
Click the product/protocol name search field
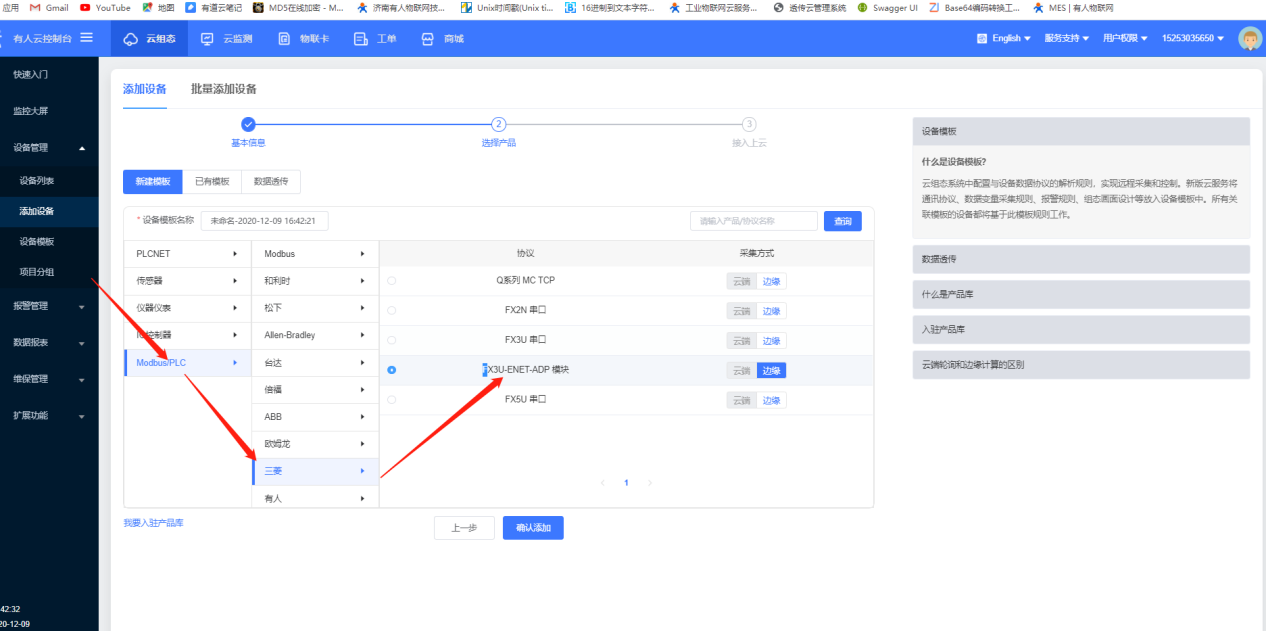coord(752,221)
